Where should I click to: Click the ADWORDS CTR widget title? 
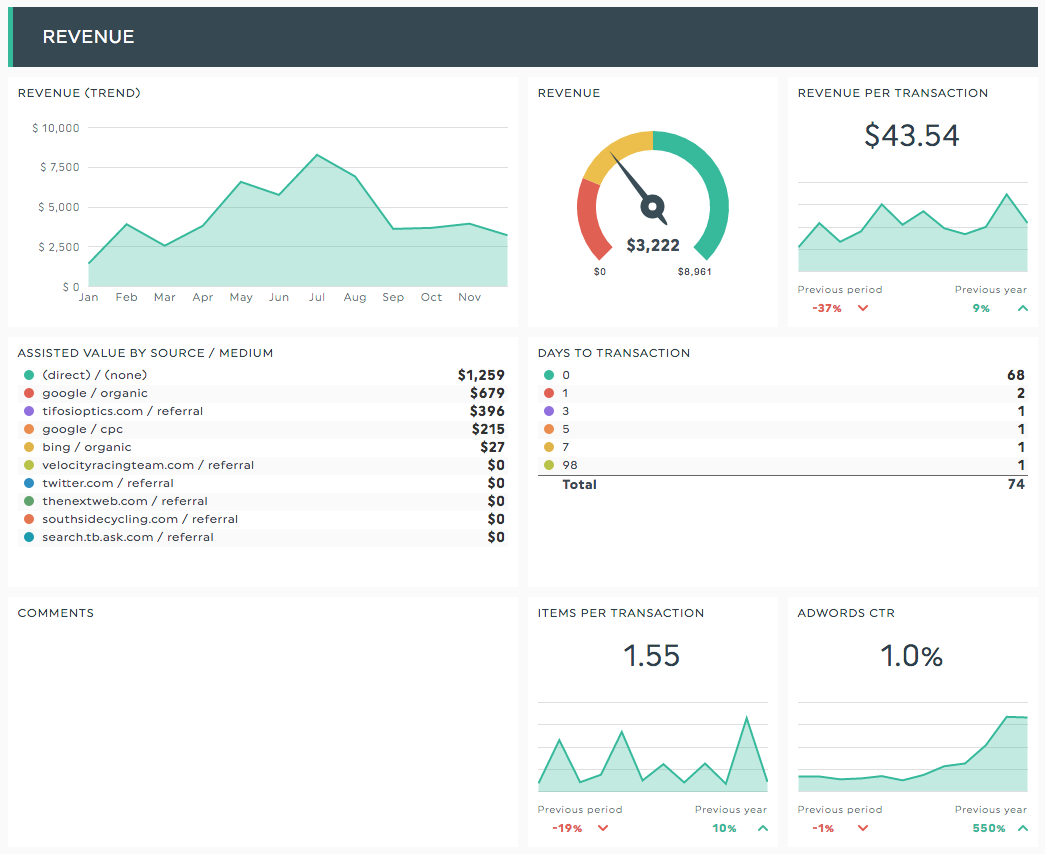[x=846, y=613]
